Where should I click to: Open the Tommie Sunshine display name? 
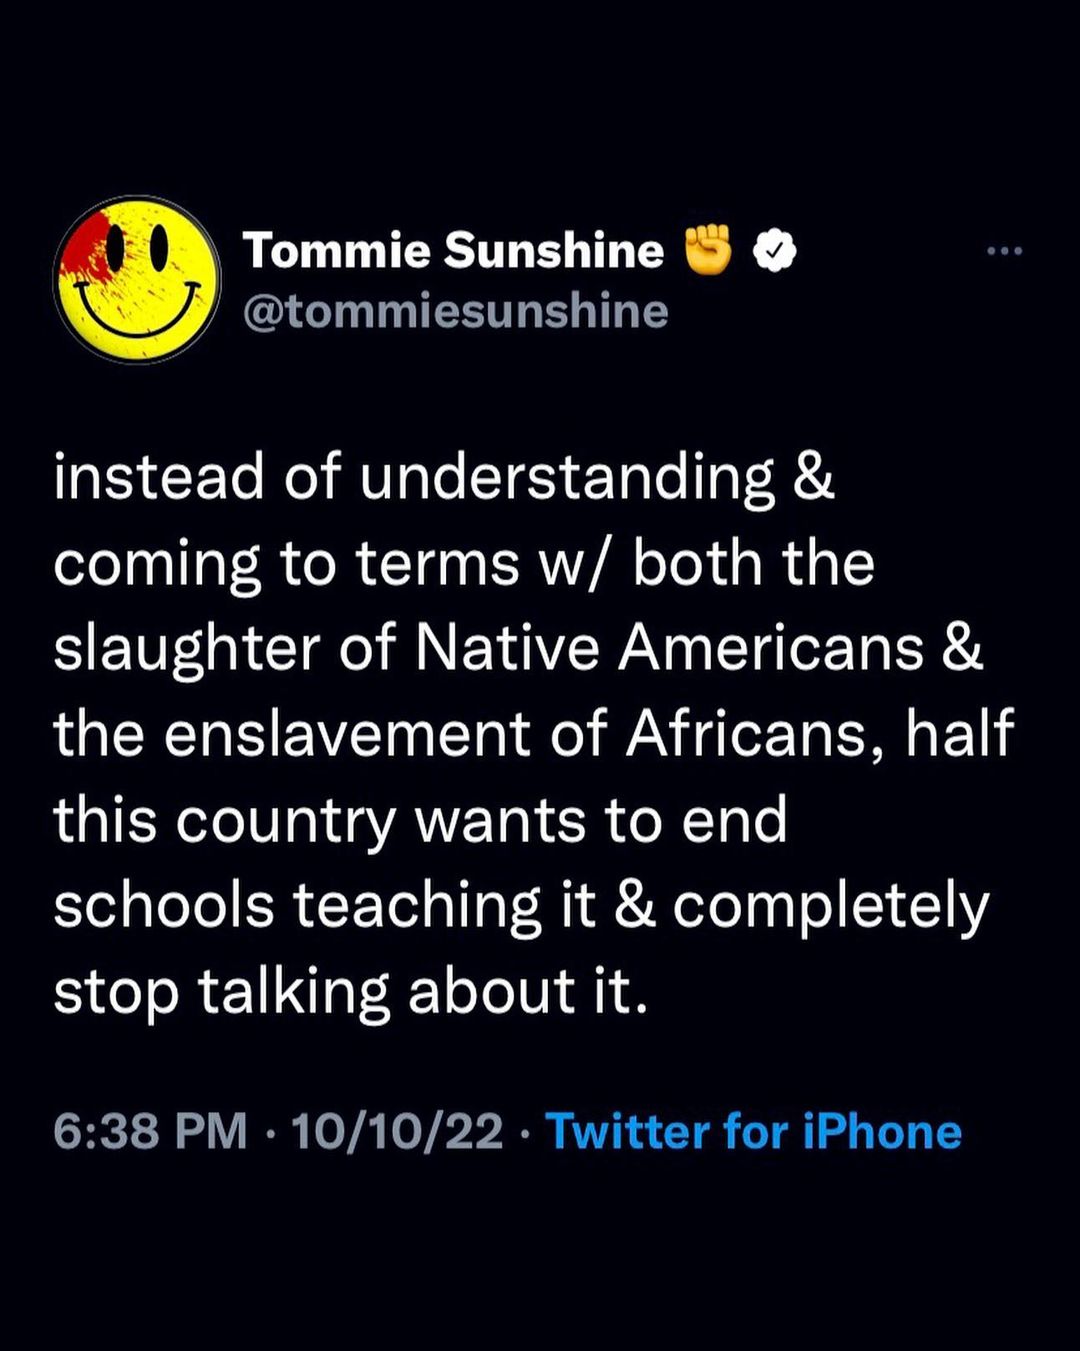(x=454, y=250)
